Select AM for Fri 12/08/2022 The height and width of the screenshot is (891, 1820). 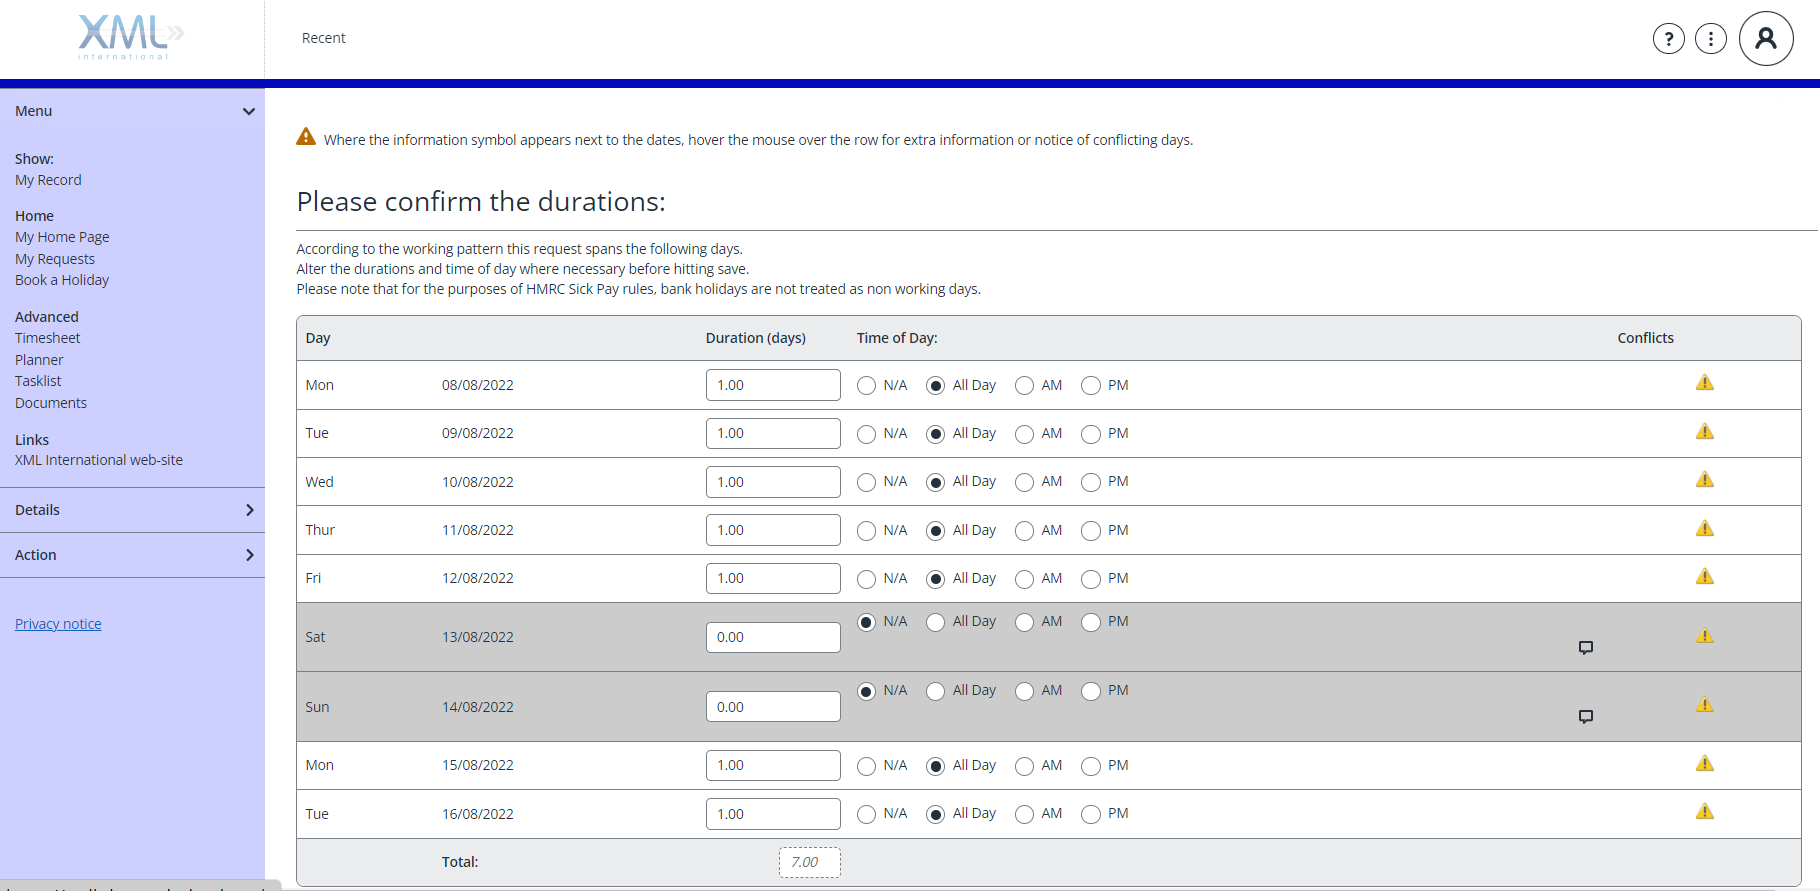click(1024, 579)
